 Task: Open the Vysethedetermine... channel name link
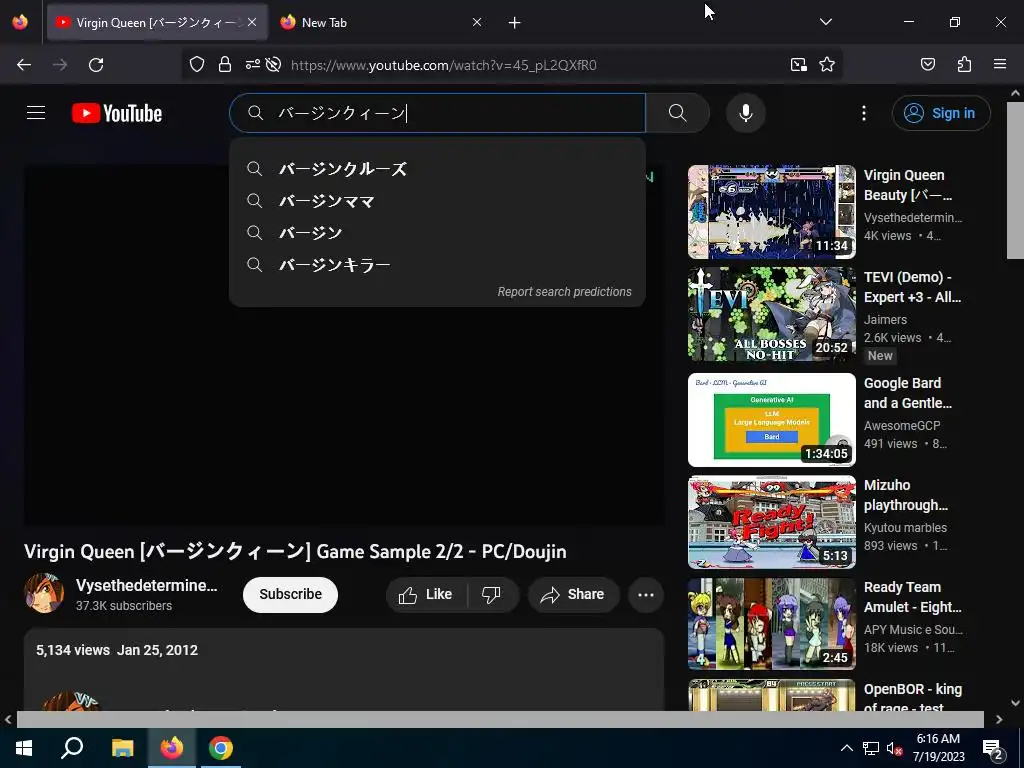click(146, 585)
